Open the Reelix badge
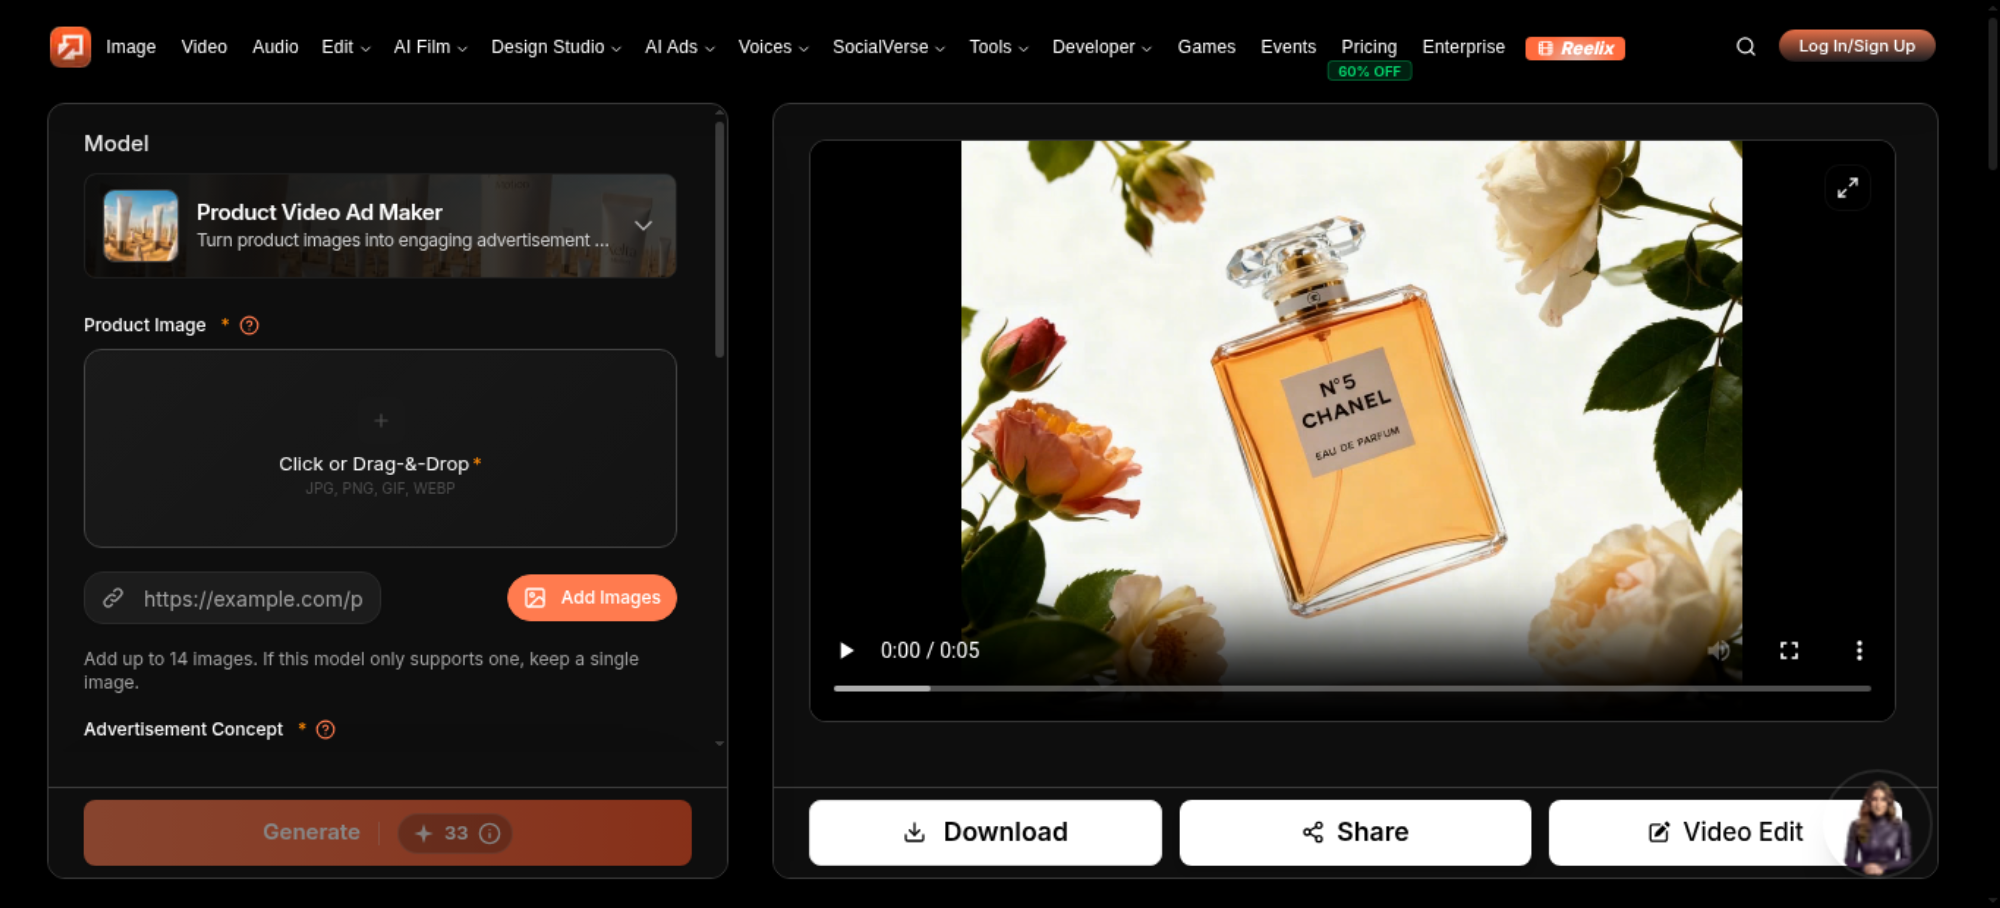2000x908 pixels. (1575, 48)
